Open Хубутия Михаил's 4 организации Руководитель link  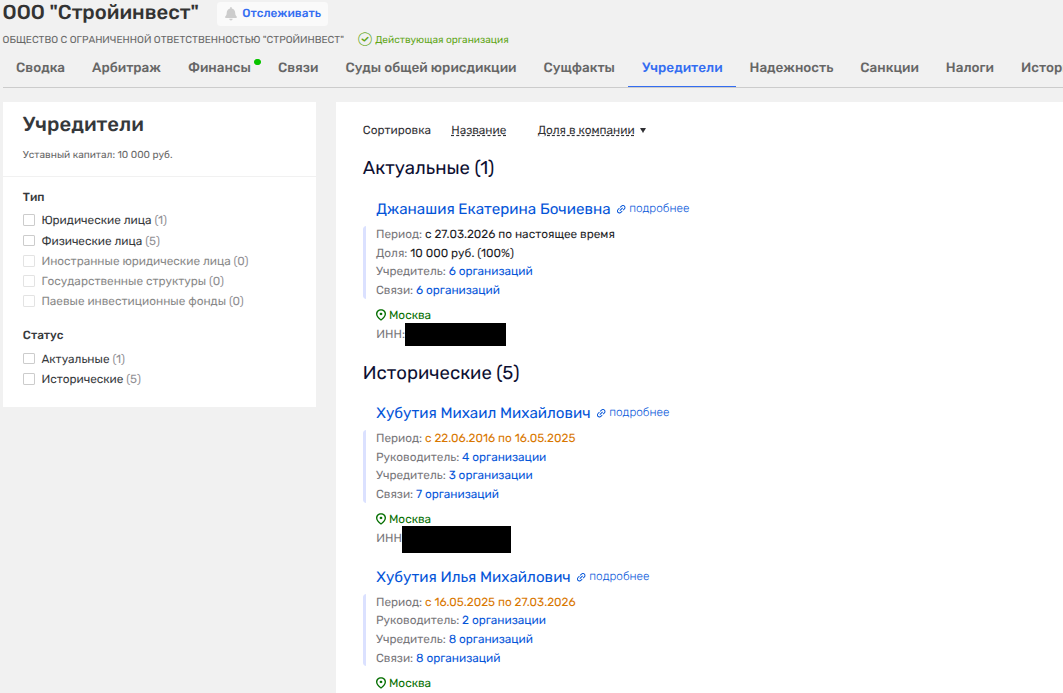click(504, 457)
